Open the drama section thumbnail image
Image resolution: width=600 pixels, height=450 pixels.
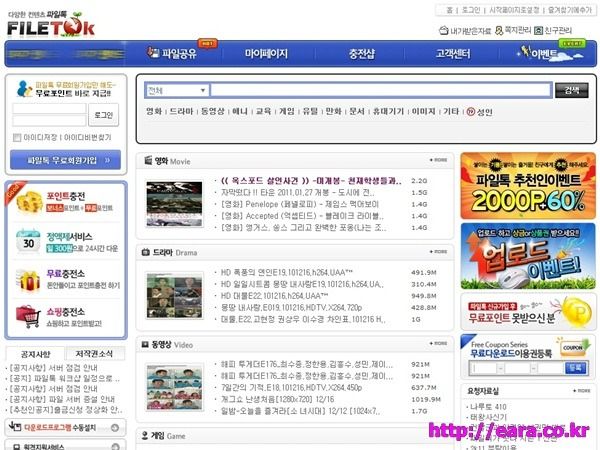click(x=174, y=295)
